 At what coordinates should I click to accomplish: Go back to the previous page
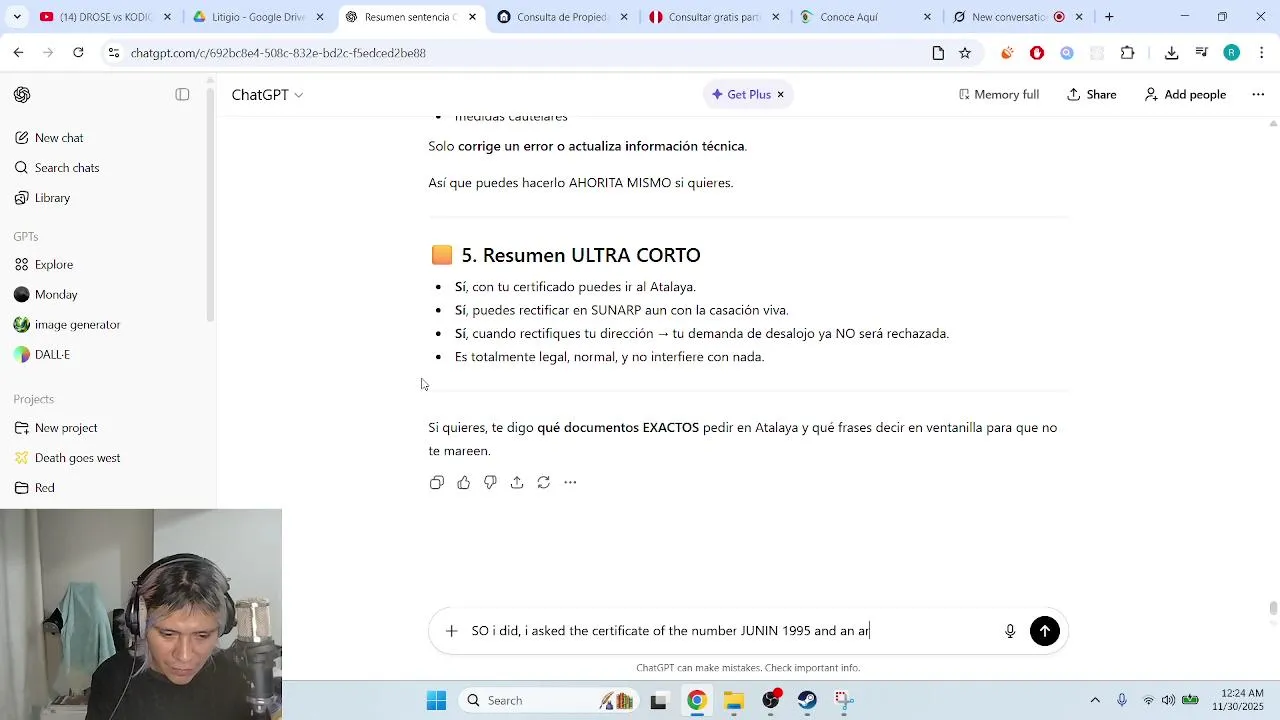click(18, 53)
